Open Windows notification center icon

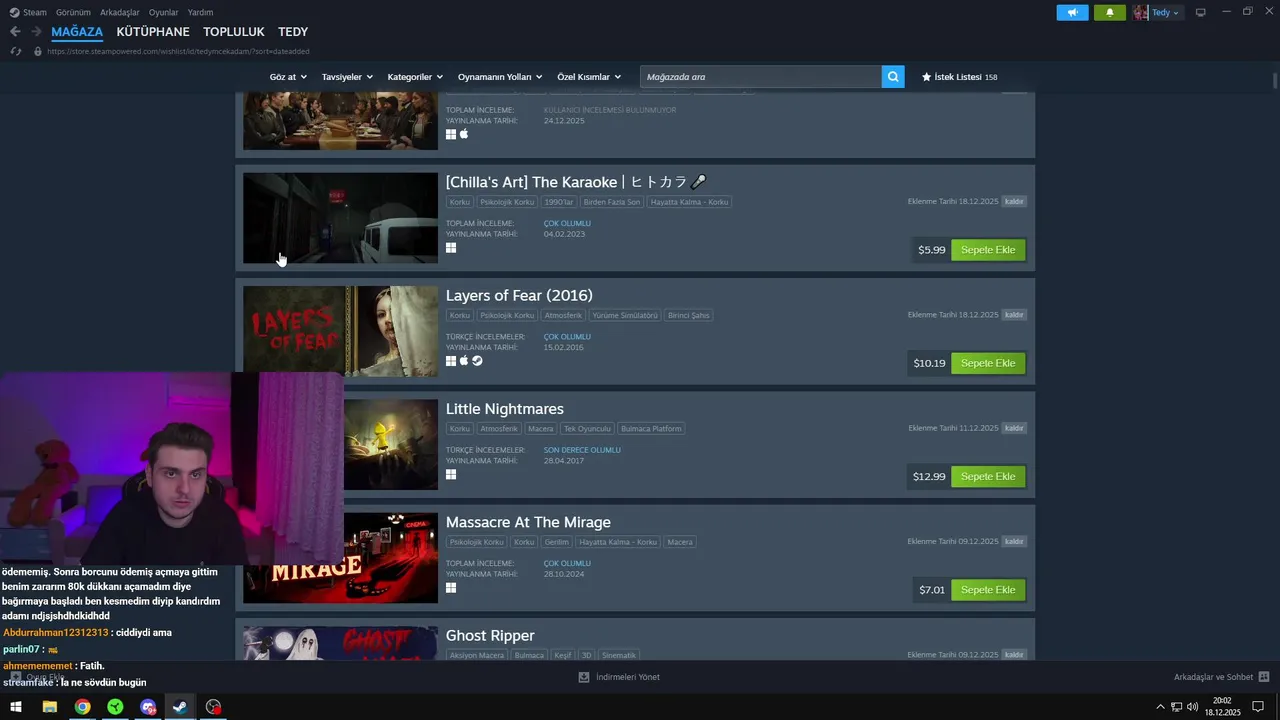tap(1258, 707)
